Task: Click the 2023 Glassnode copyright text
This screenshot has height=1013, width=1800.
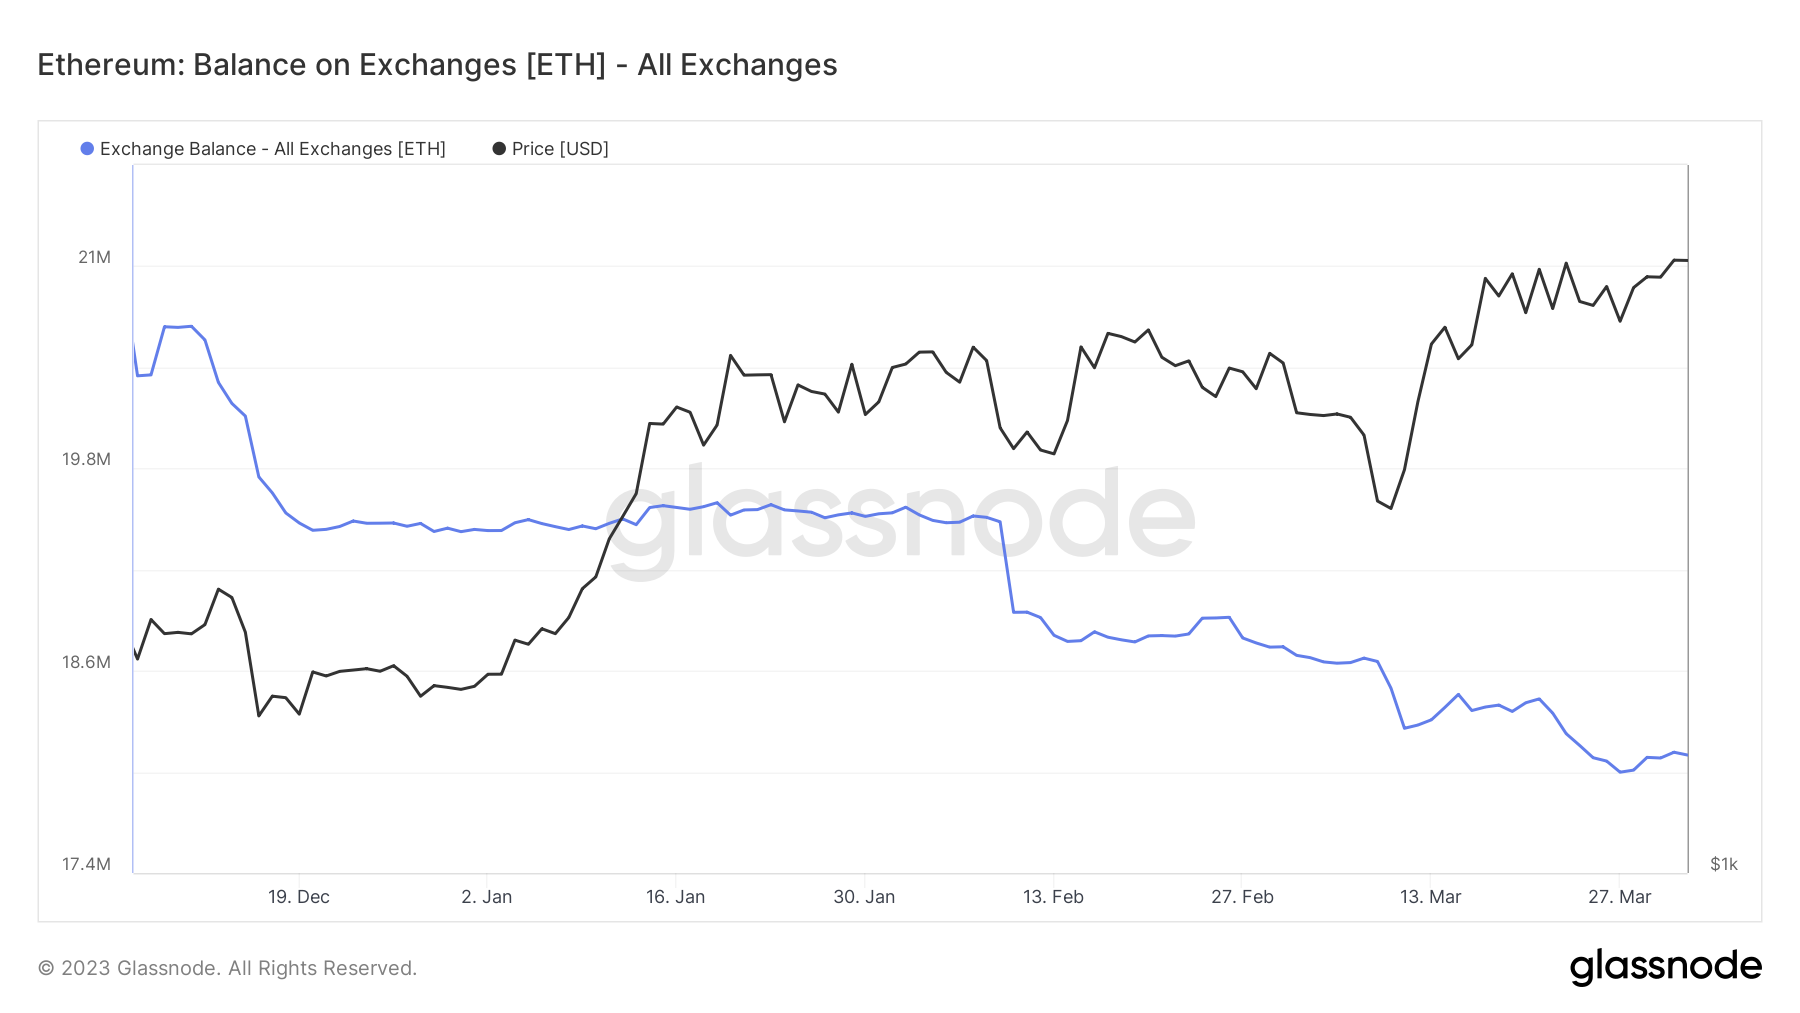Action: tap(227, 968)
